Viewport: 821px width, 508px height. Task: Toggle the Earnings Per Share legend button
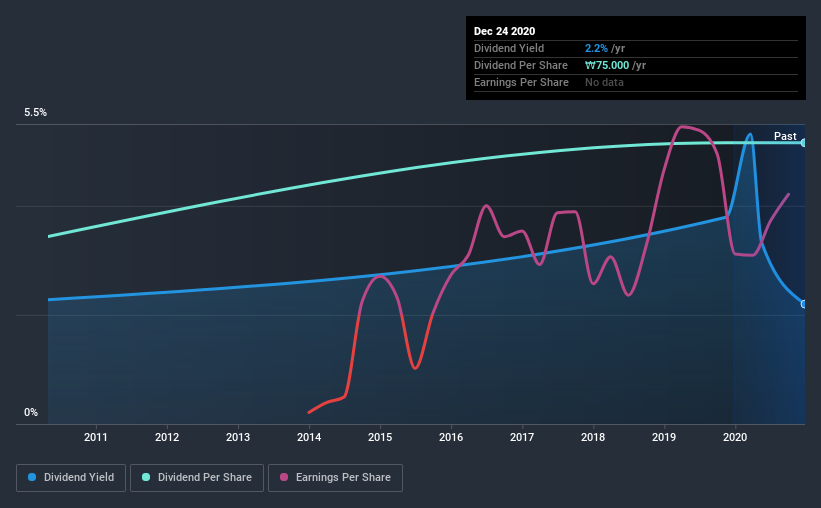click(x=335, y=478)
